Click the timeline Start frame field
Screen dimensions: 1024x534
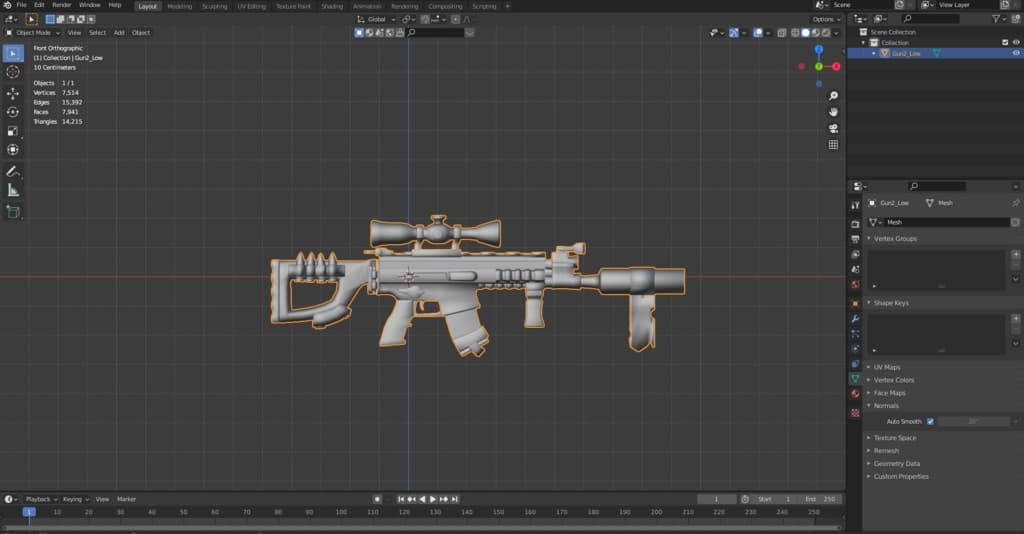coord(775,499)
